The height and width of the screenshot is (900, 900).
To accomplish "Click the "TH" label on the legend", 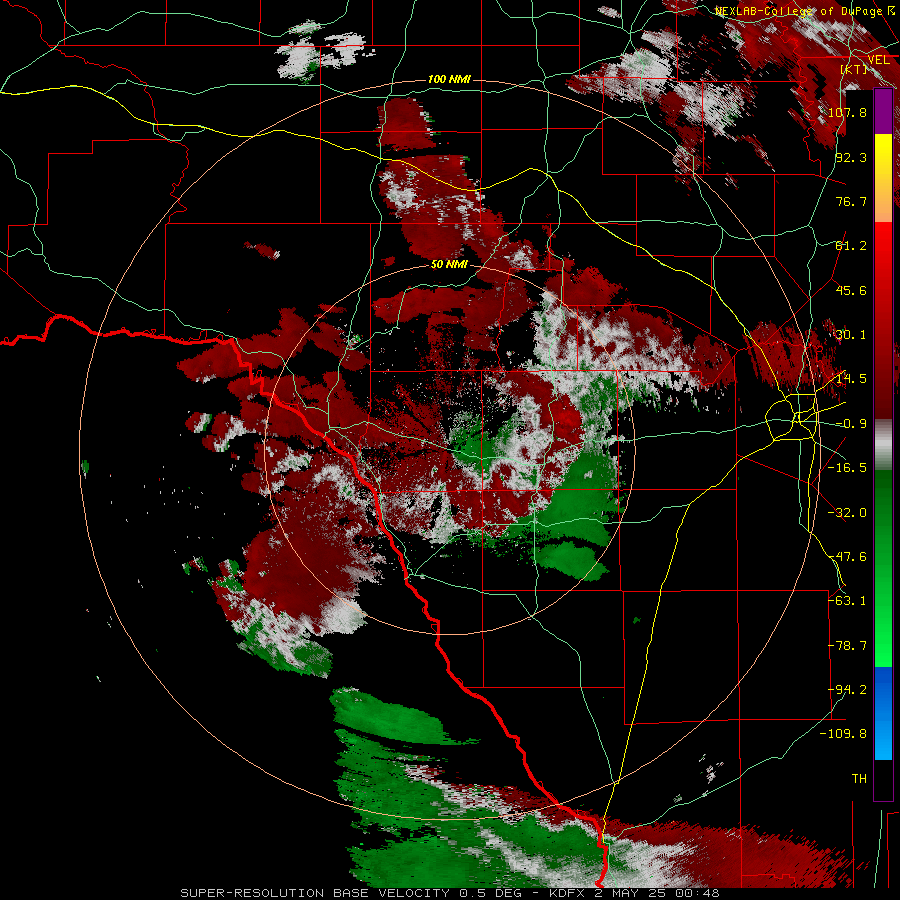I will click(x=859, y=779).
